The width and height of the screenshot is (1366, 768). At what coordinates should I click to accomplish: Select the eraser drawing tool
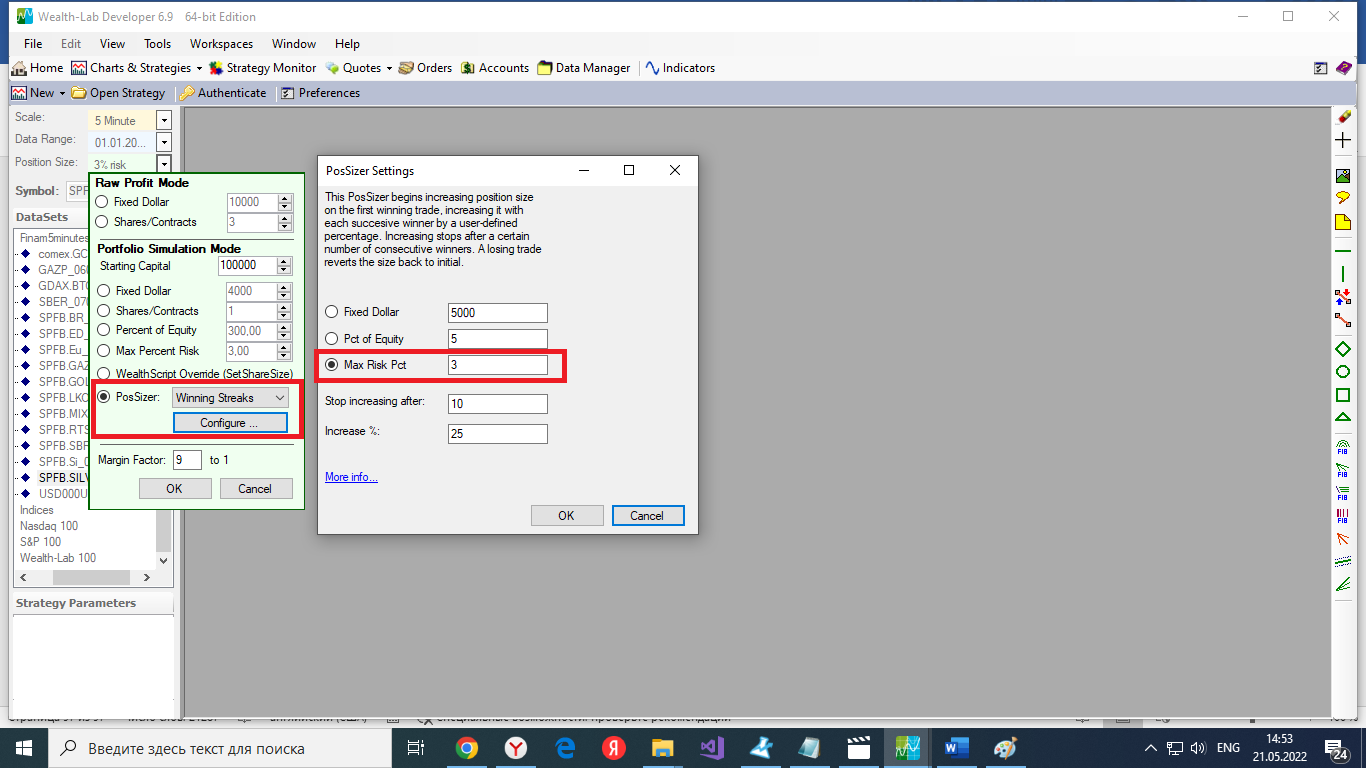[1343, 117]
